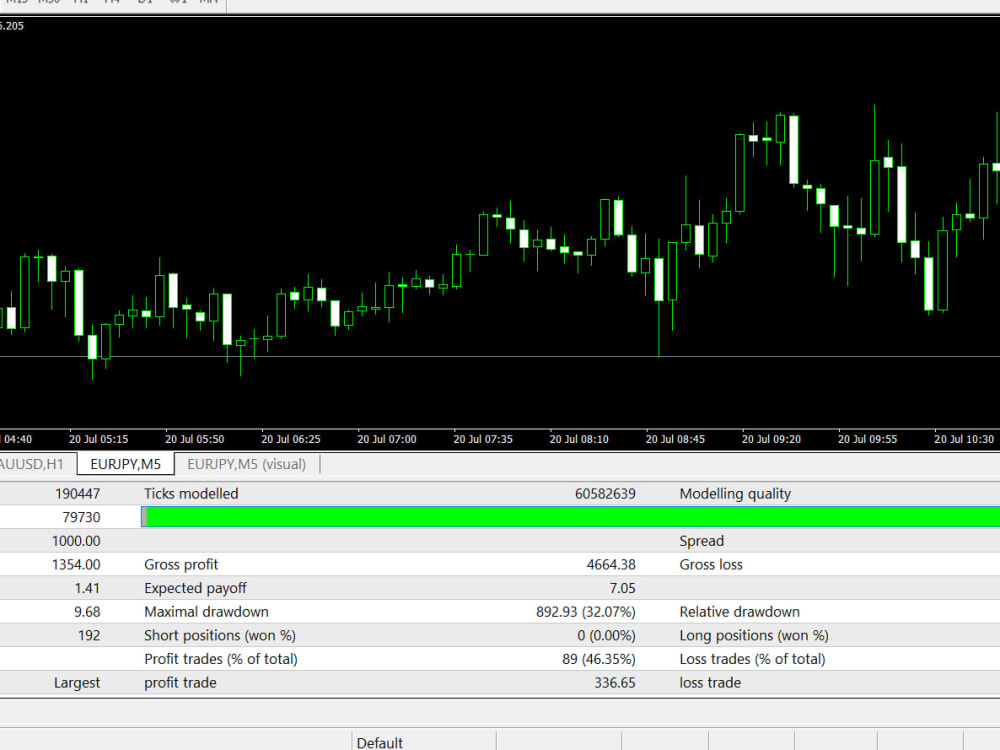1000x750 pixels.
Task: Click the 'profit trade' label
Action: click(x=180, y=682)
